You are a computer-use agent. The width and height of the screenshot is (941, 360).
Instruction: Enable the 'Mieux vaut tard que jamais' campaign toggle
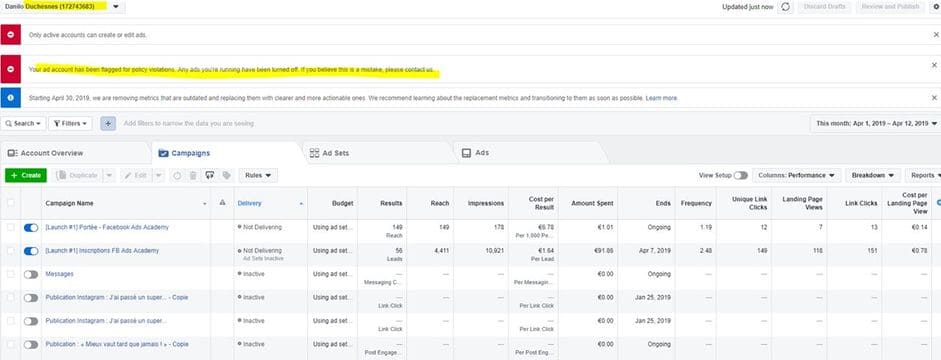click(31, 344)
